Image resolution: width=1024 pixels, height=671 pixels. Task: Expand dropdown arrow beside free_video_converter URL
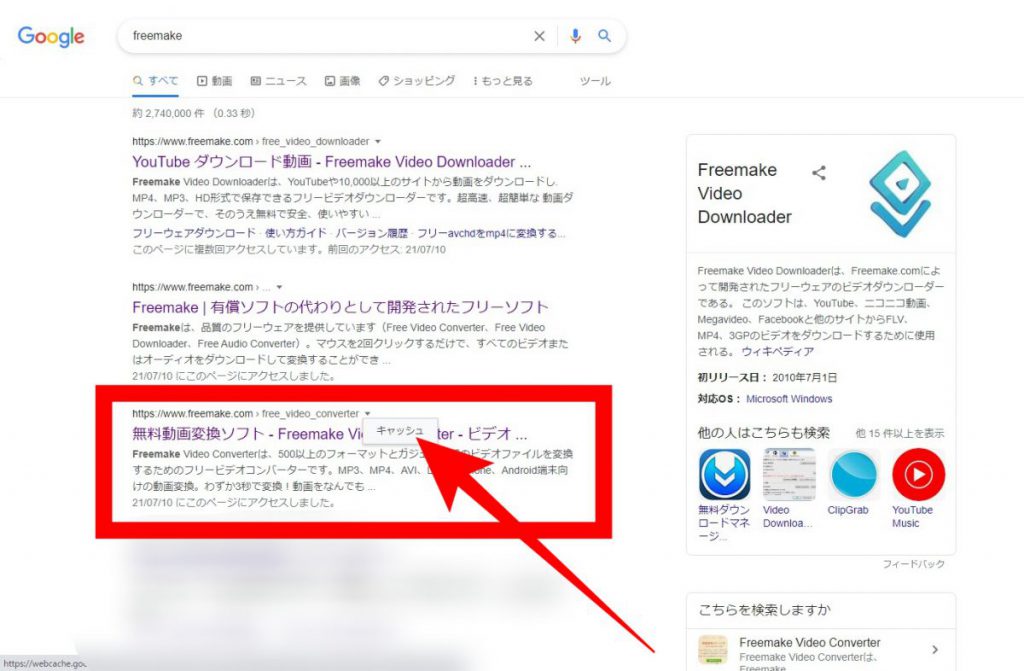point(368,414)
